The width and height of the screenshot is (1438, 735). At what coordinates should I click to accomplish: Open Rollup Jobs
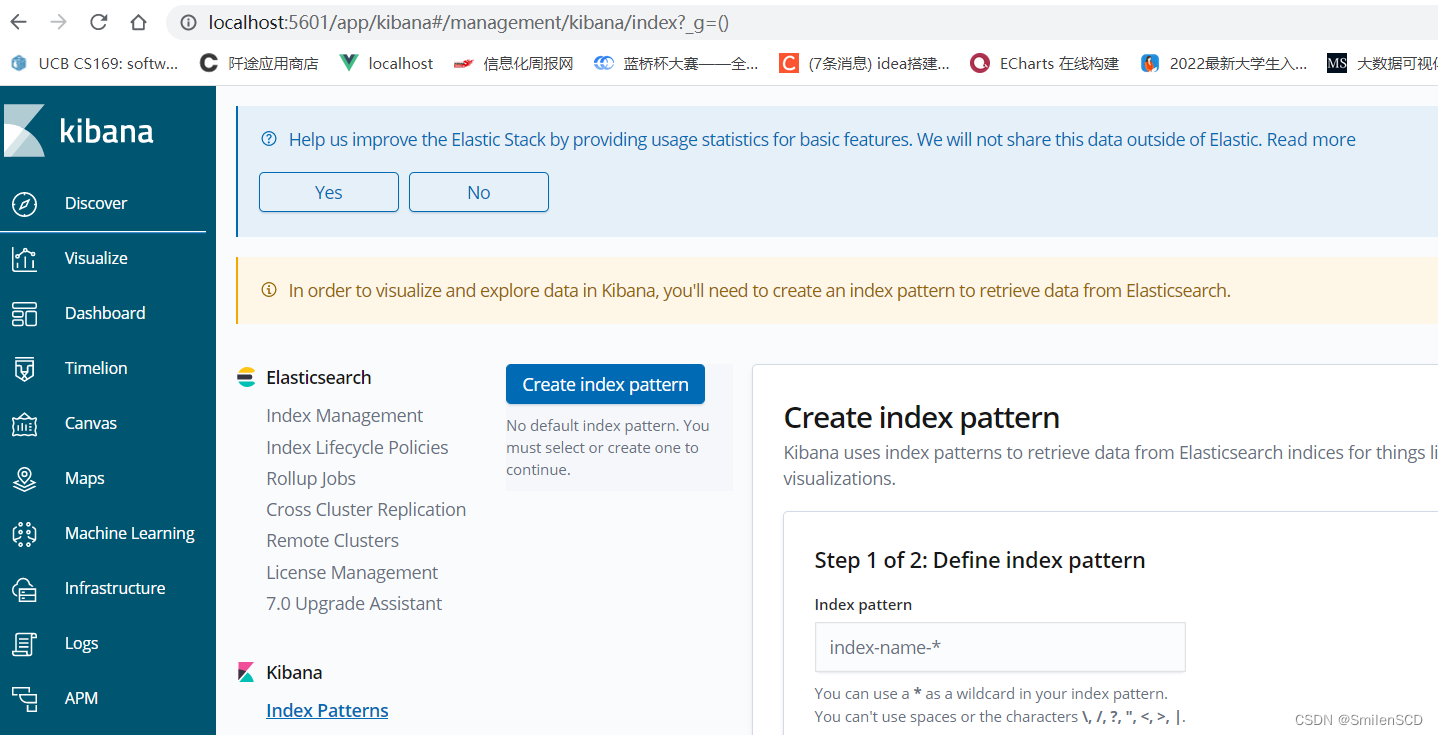tap(311, 478)
